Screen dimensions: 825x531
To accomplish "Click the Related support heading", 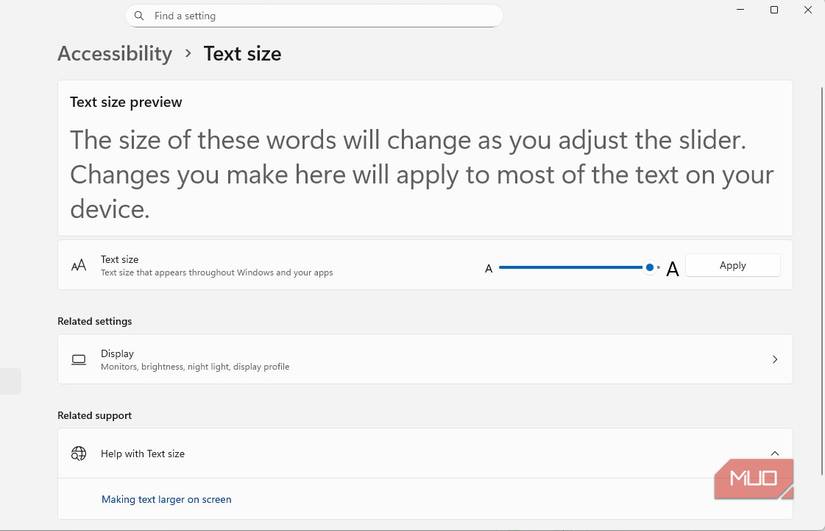I will (x=95, y=415).
